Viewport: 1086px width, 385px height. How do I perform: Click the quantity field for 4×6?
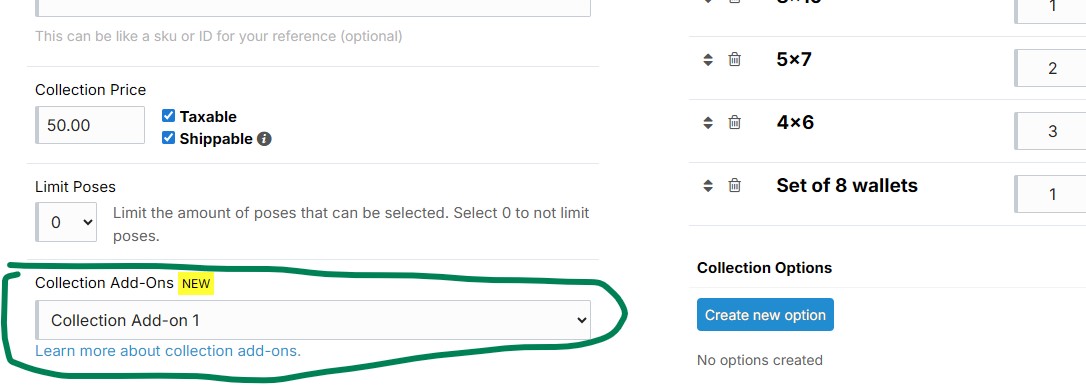1050,131
